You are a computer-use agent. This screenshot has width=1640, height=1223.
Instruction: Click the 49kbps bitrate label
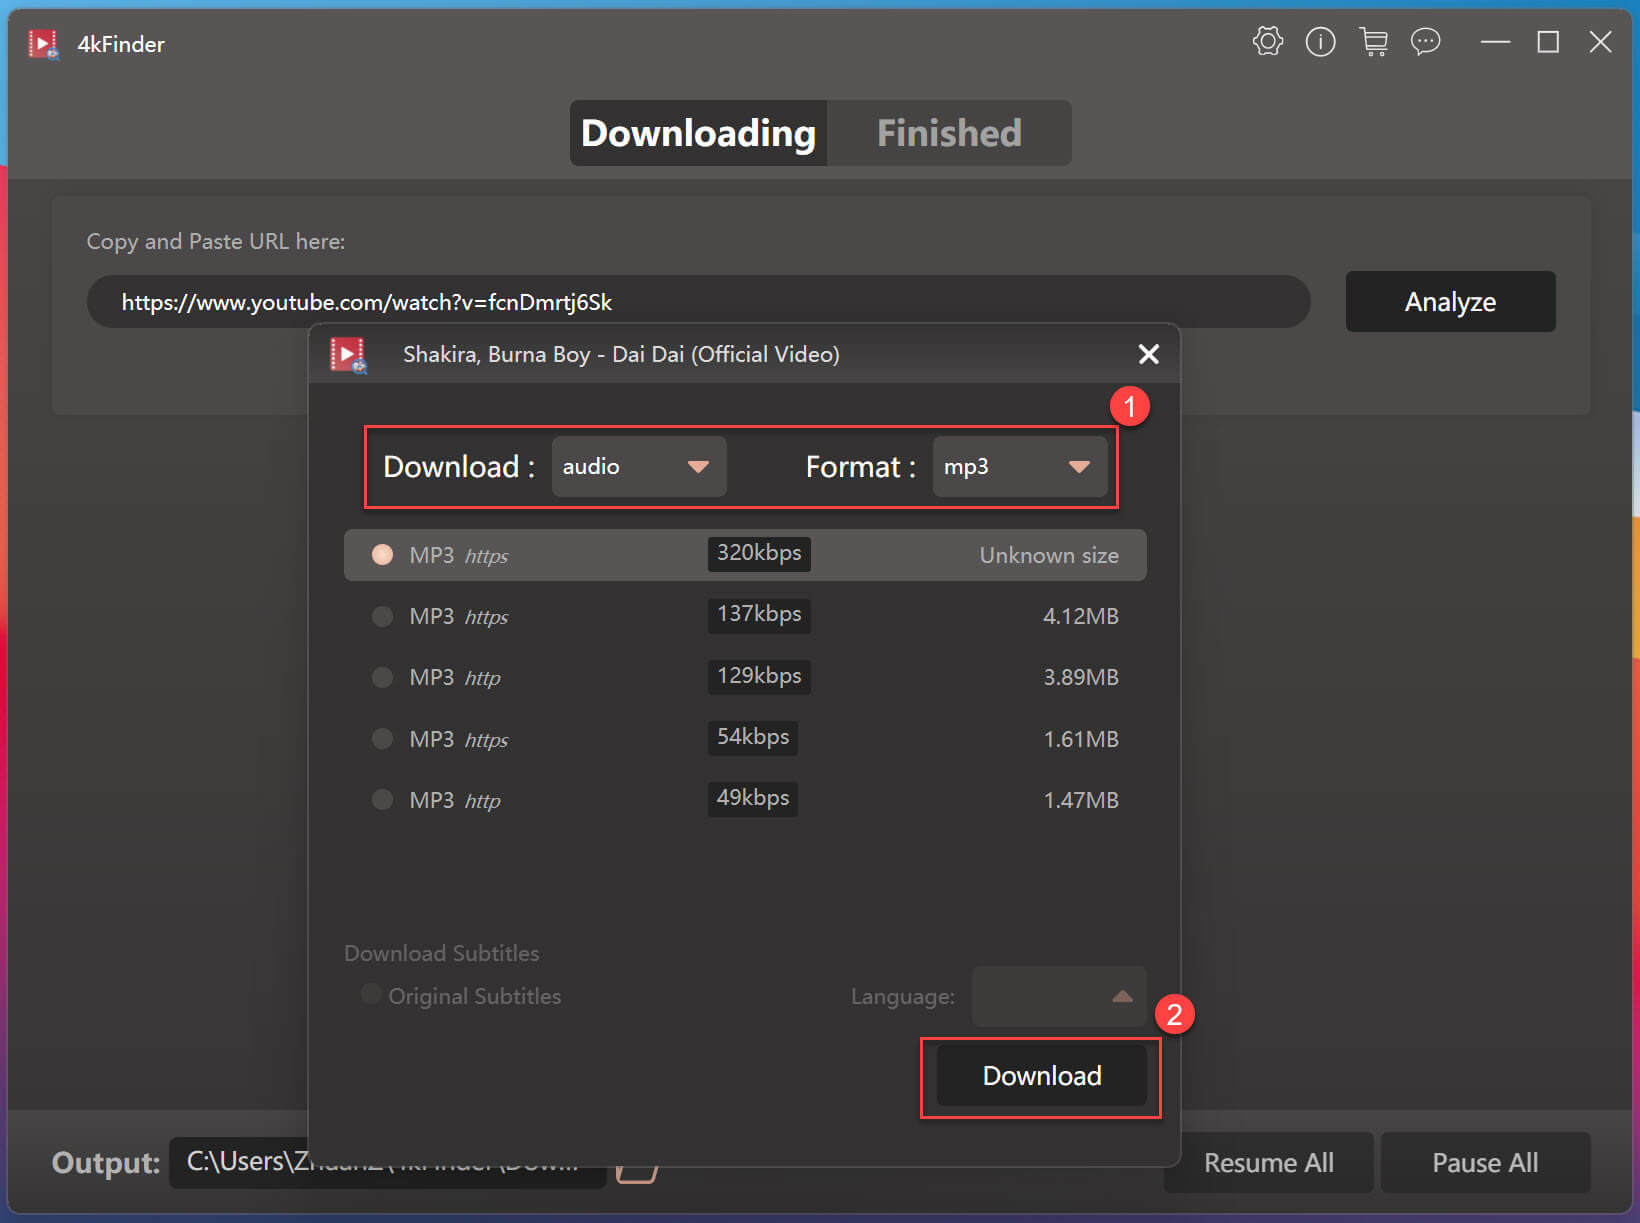[753, 798]
